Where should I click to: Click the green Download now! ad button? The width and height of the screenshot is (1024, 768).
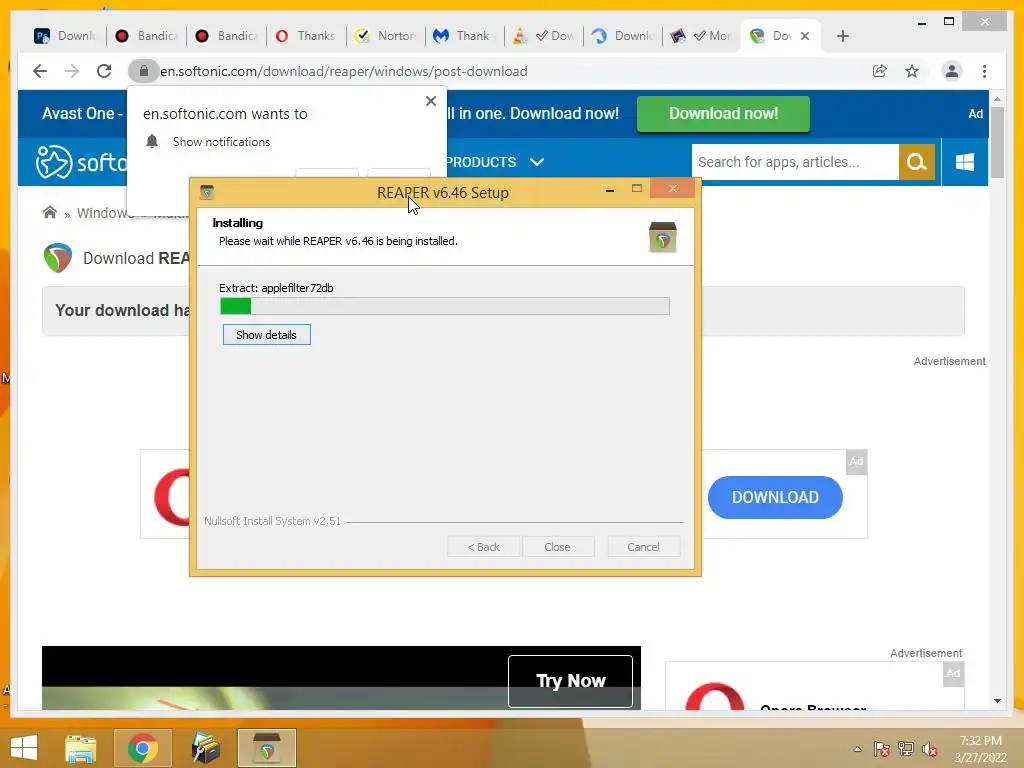pyautogui.click(x=723, y=114)
